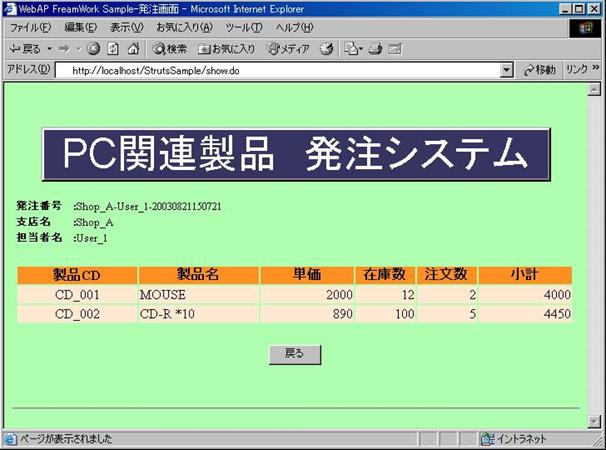Click the 製品CD column header
Image resolution: width=606 pixels, height=450 pixels.
pos(77,275)
